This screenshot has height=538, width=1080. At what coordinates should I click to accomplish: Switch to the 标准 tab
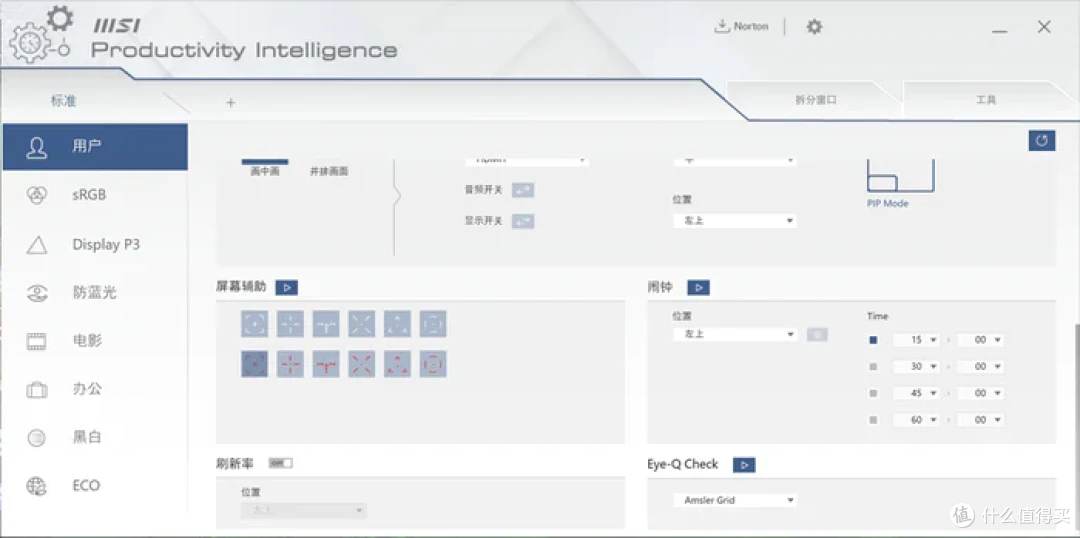point(63,101)
